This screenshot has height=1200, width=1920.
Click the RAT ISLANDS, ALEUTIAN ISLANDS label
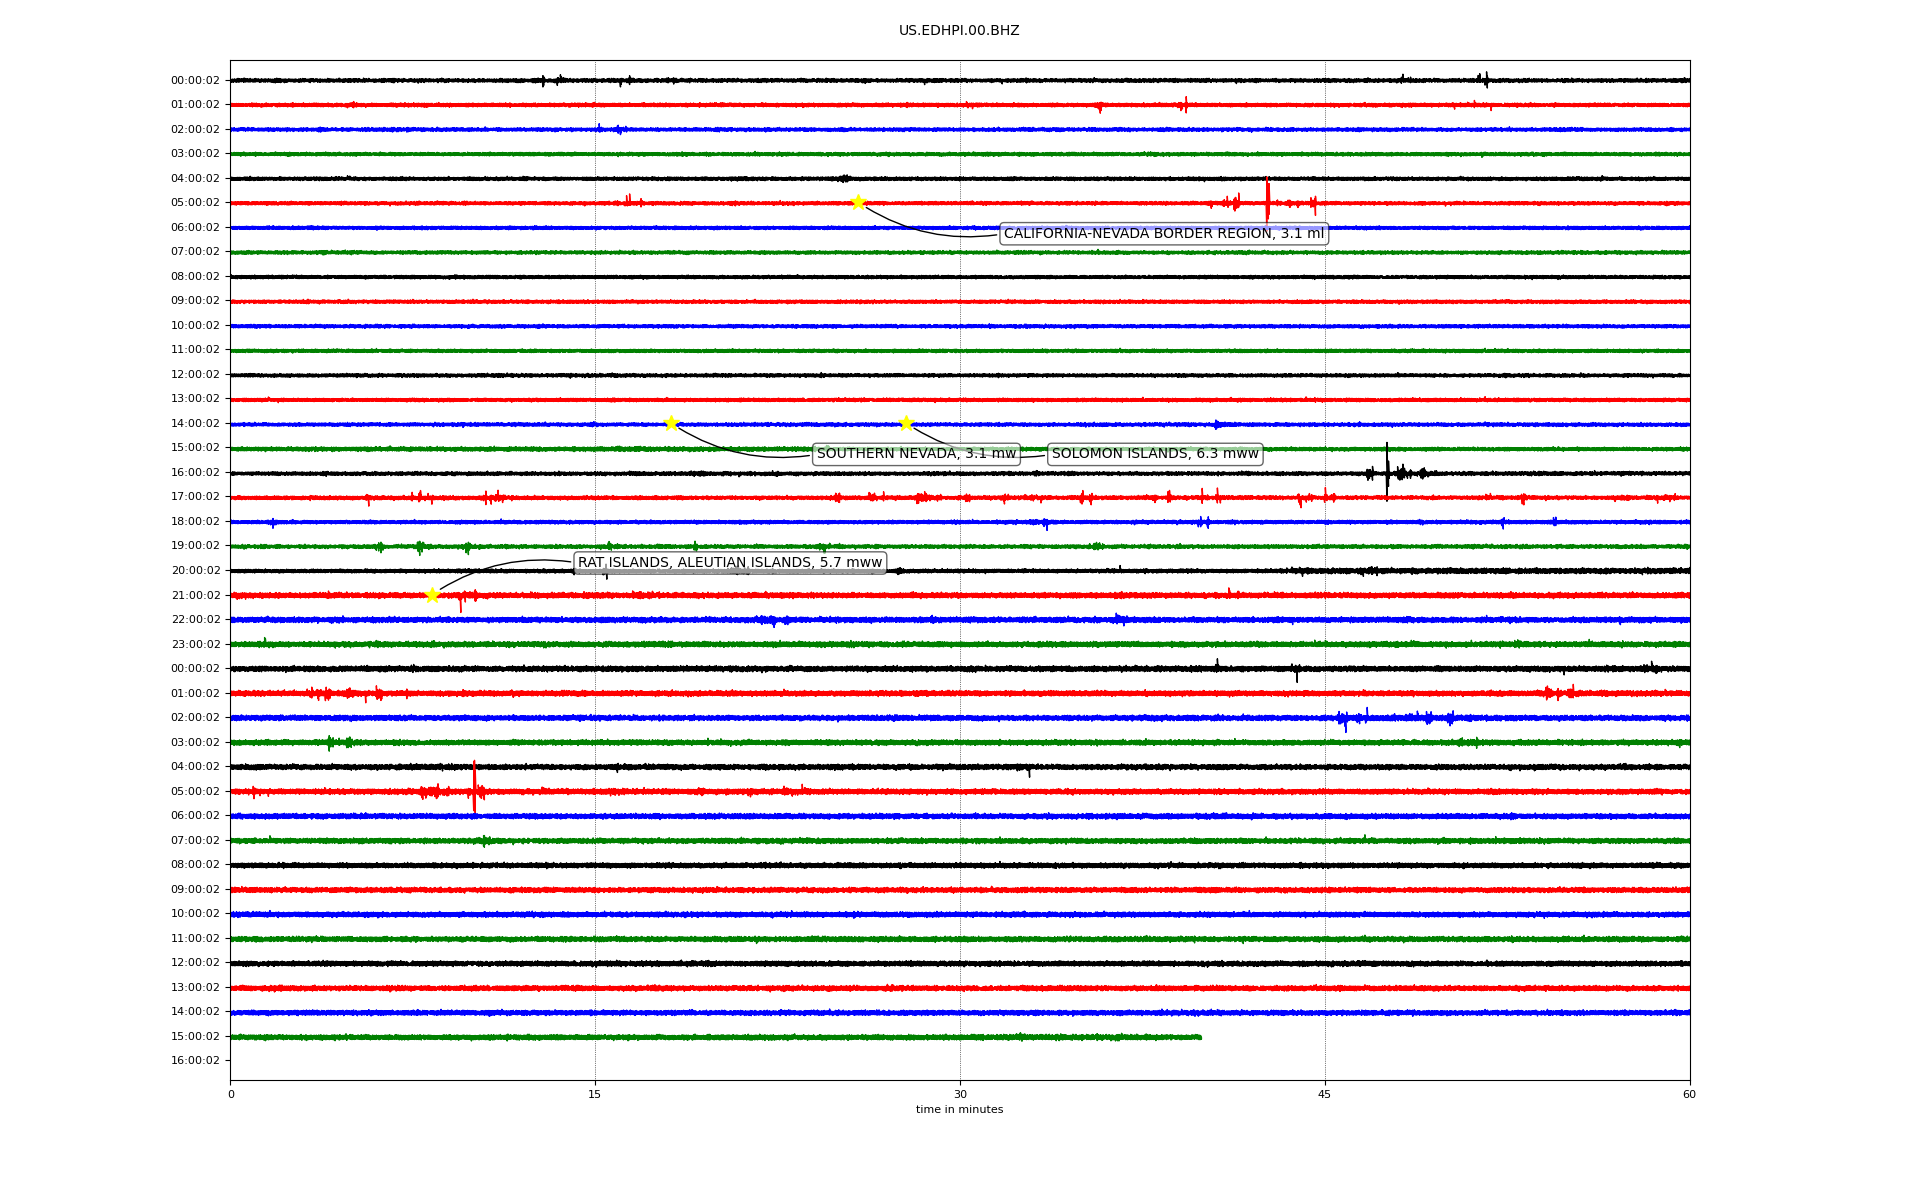pyautogui.click(x=730, y=563)
